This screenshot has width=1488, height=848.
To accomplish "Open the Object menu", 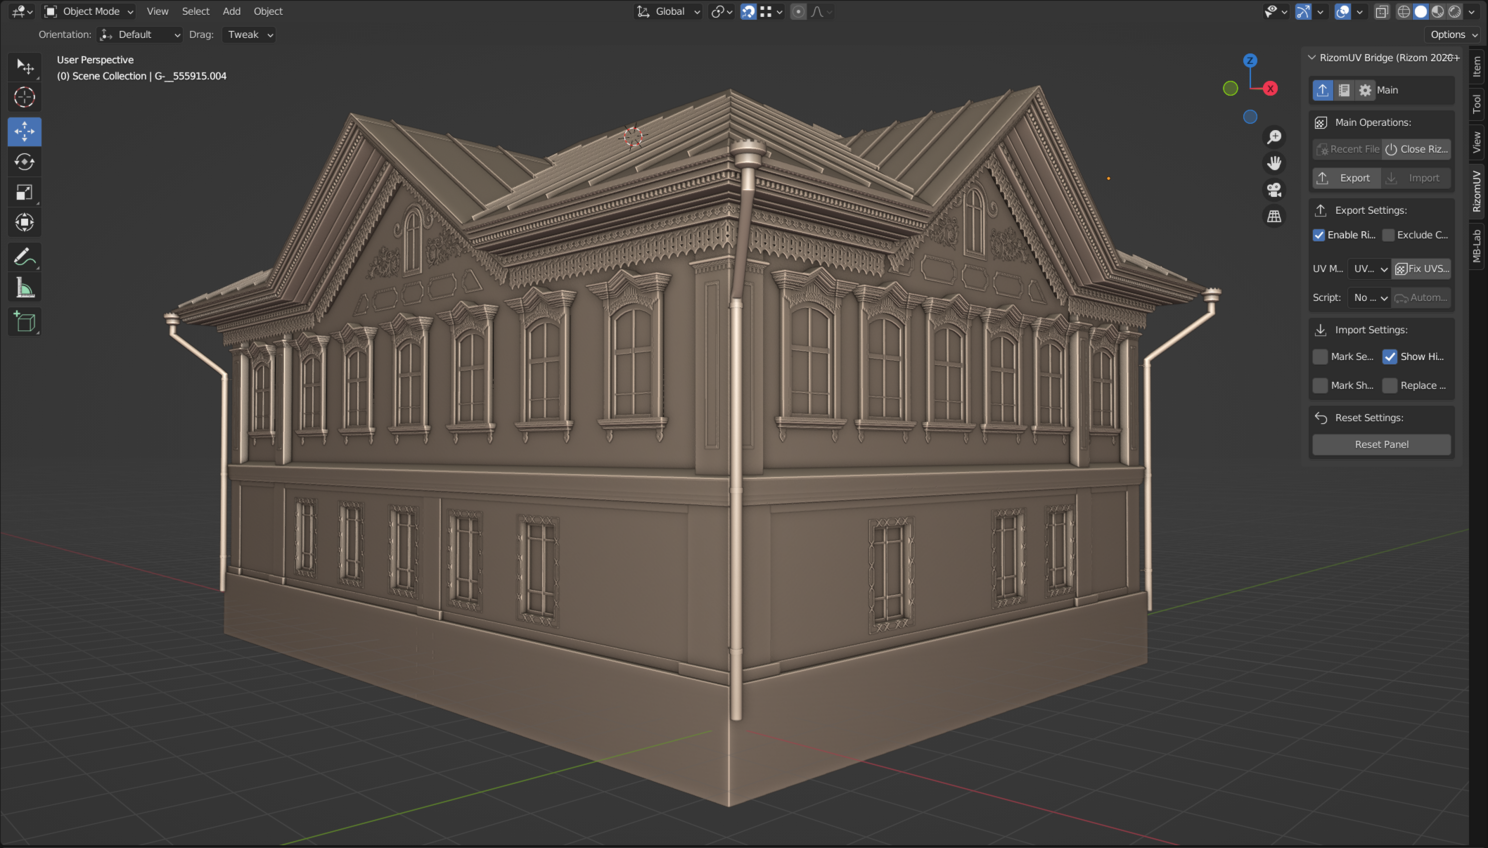I will pos(268,12).
